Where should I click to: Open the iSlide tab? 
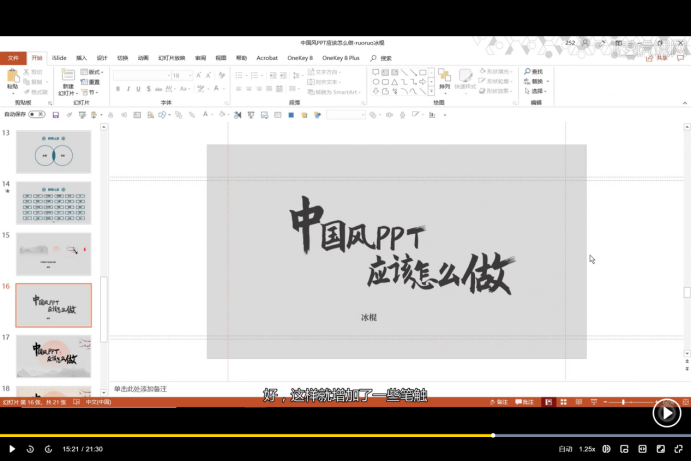click(x=59, y=58)
